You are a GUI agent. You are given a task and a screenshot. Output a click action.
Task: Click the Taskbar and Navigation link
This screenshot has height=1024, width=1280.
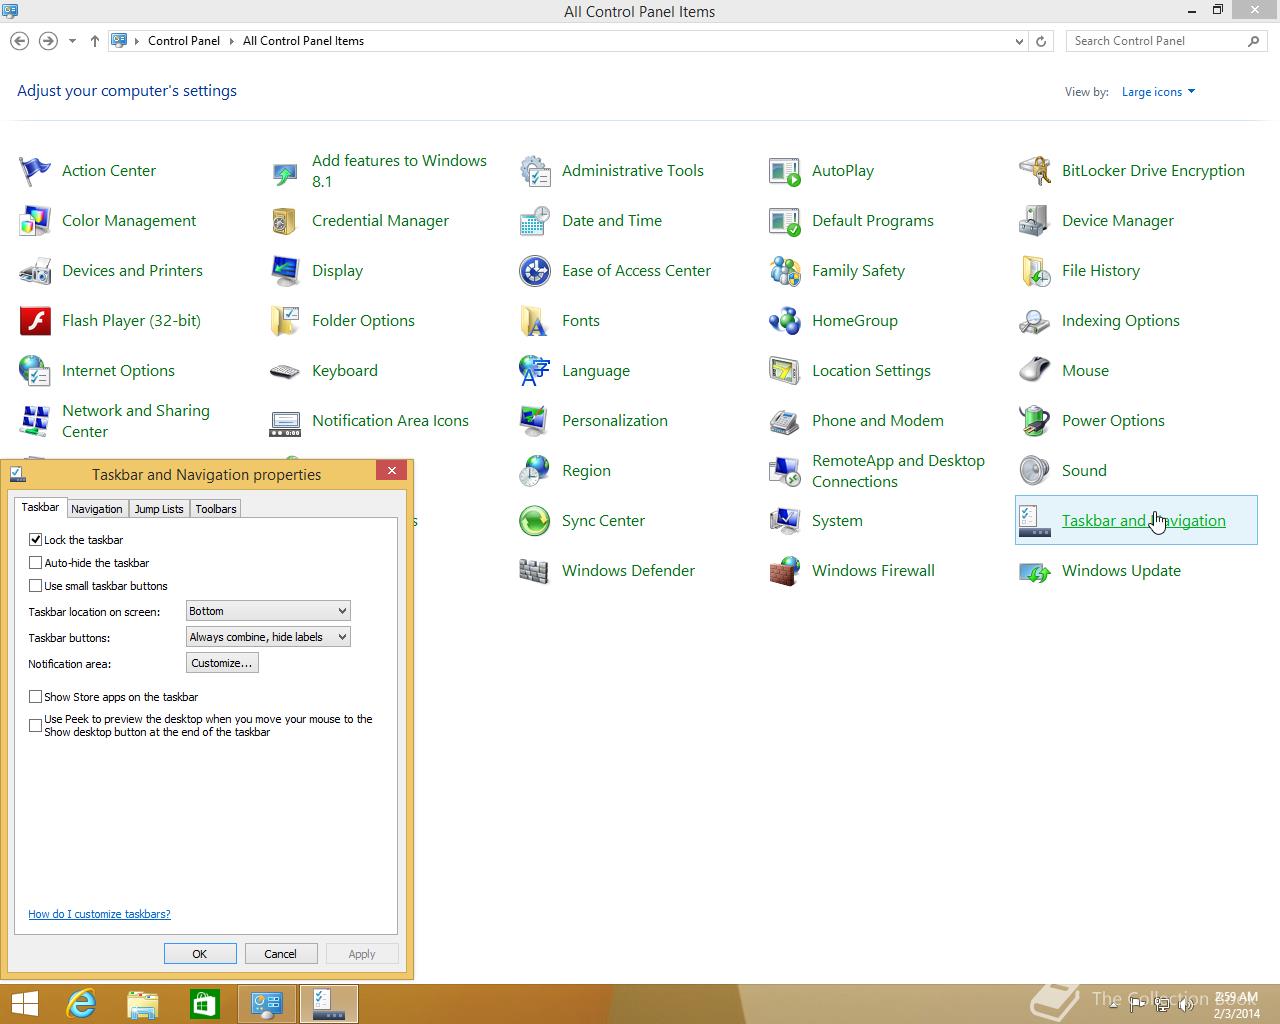tap(1143, 521)
